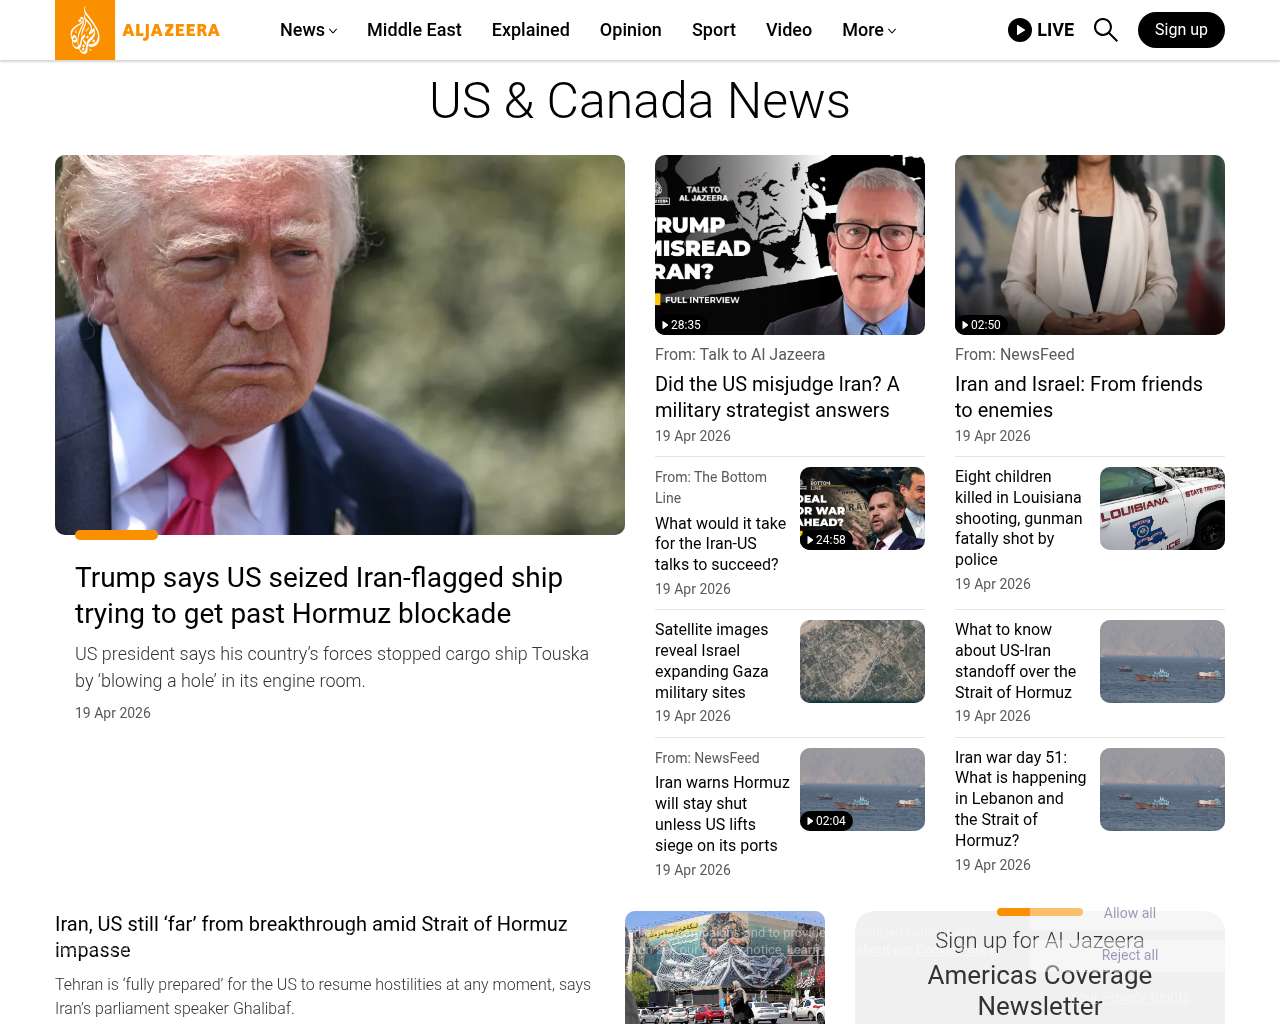Image resolution: width=1280 pixels, height=1024 pixels.
Task: Open the Gaza satellite image thumbnail
Action: 862,661
